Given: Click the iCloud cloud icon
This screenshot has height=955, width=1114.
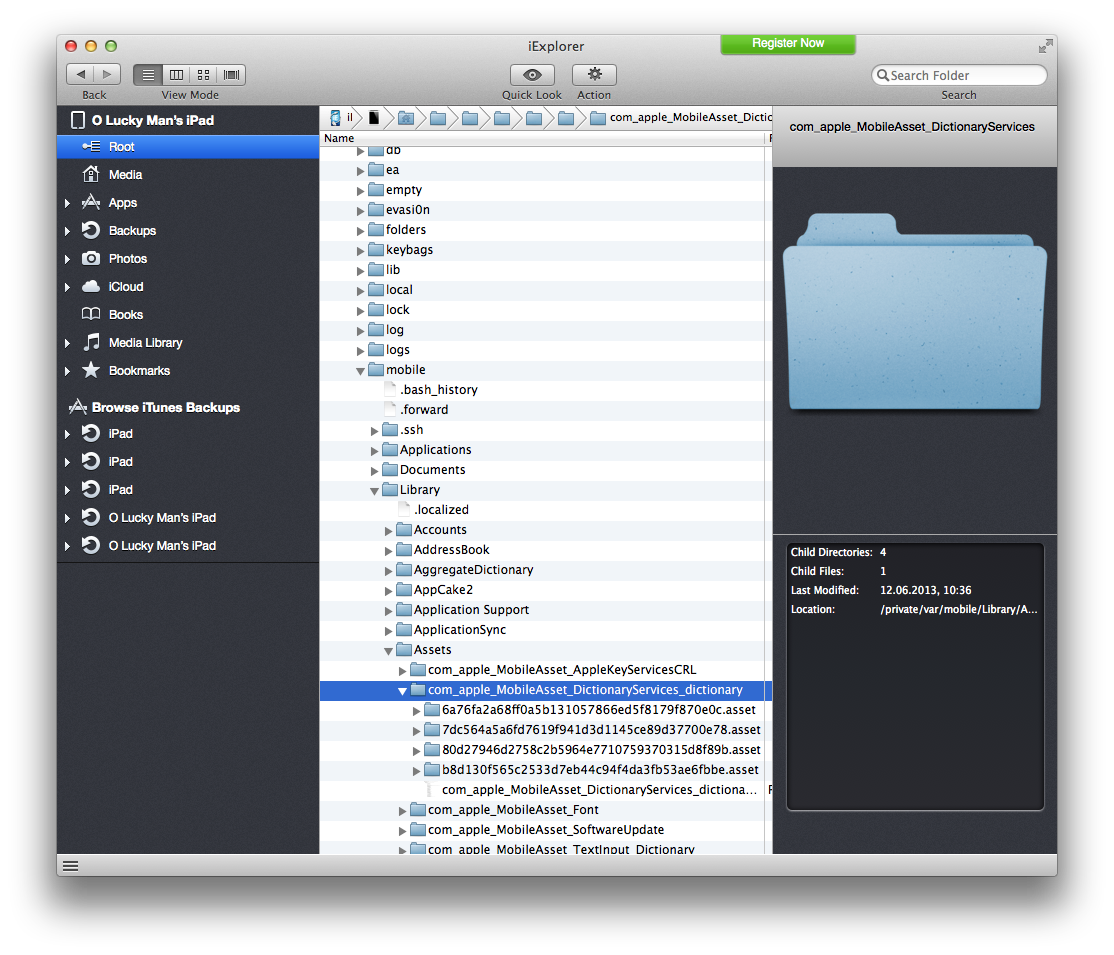Looking at the screenshot, I should coord(91,286).
